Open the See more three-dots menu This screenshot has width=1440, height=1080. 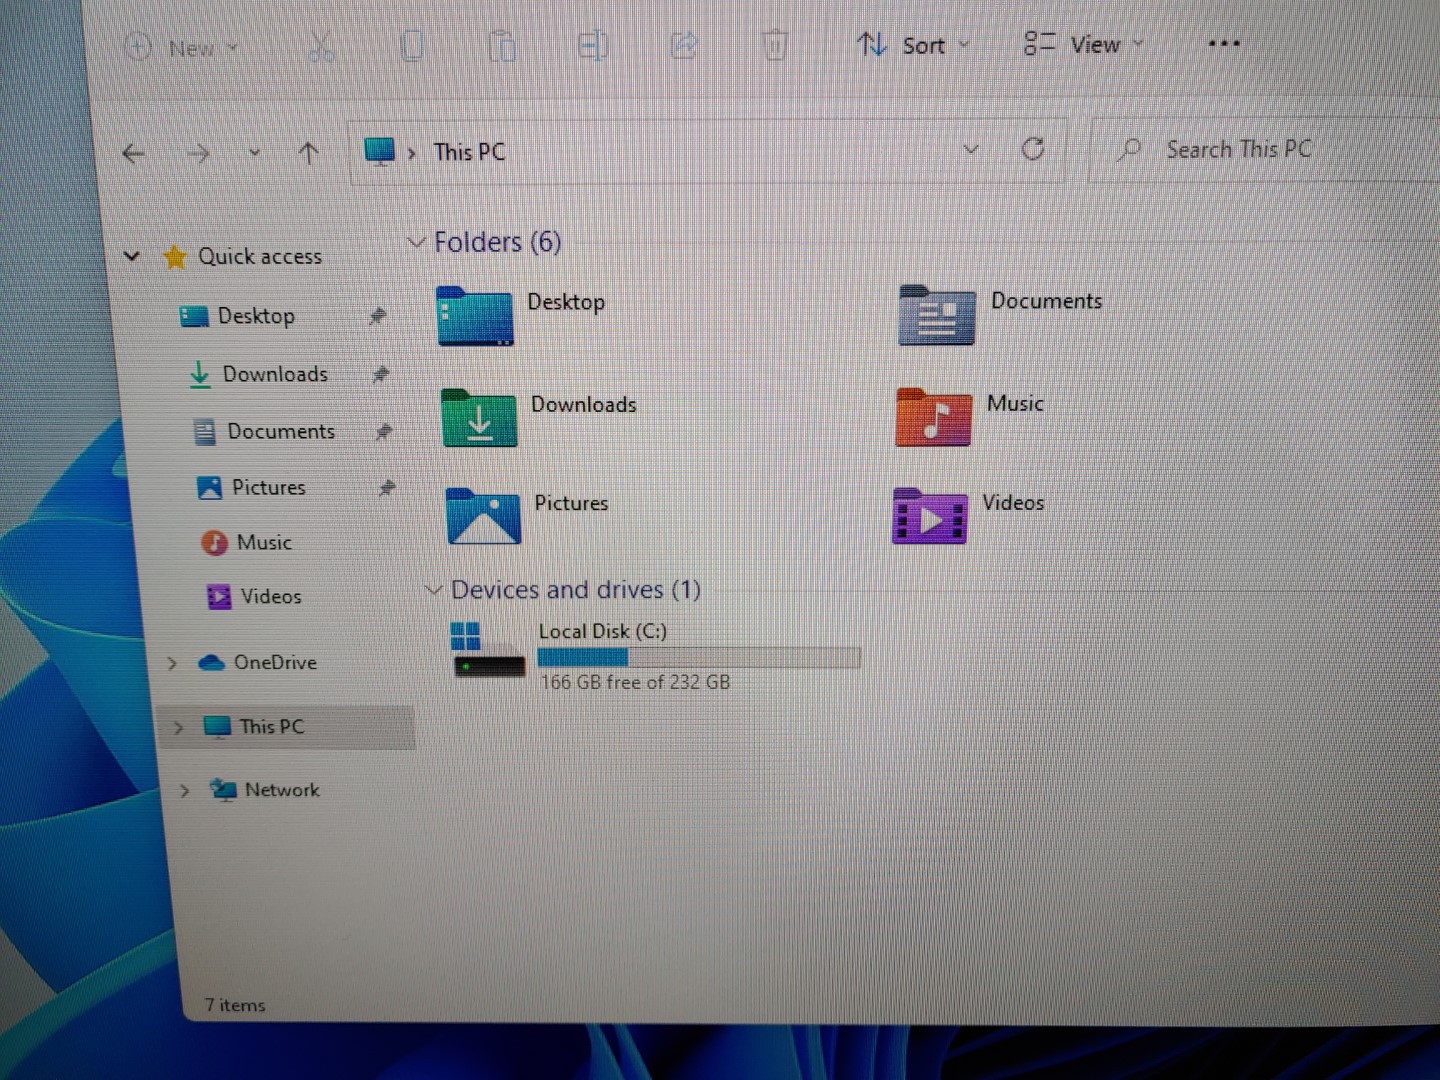(x=1224, y=43)
